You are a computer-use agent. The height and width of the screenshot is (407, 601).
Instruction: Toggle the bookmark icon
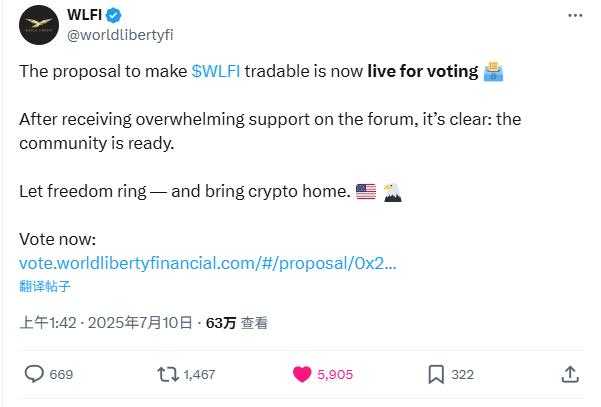(x=436, y=374)
